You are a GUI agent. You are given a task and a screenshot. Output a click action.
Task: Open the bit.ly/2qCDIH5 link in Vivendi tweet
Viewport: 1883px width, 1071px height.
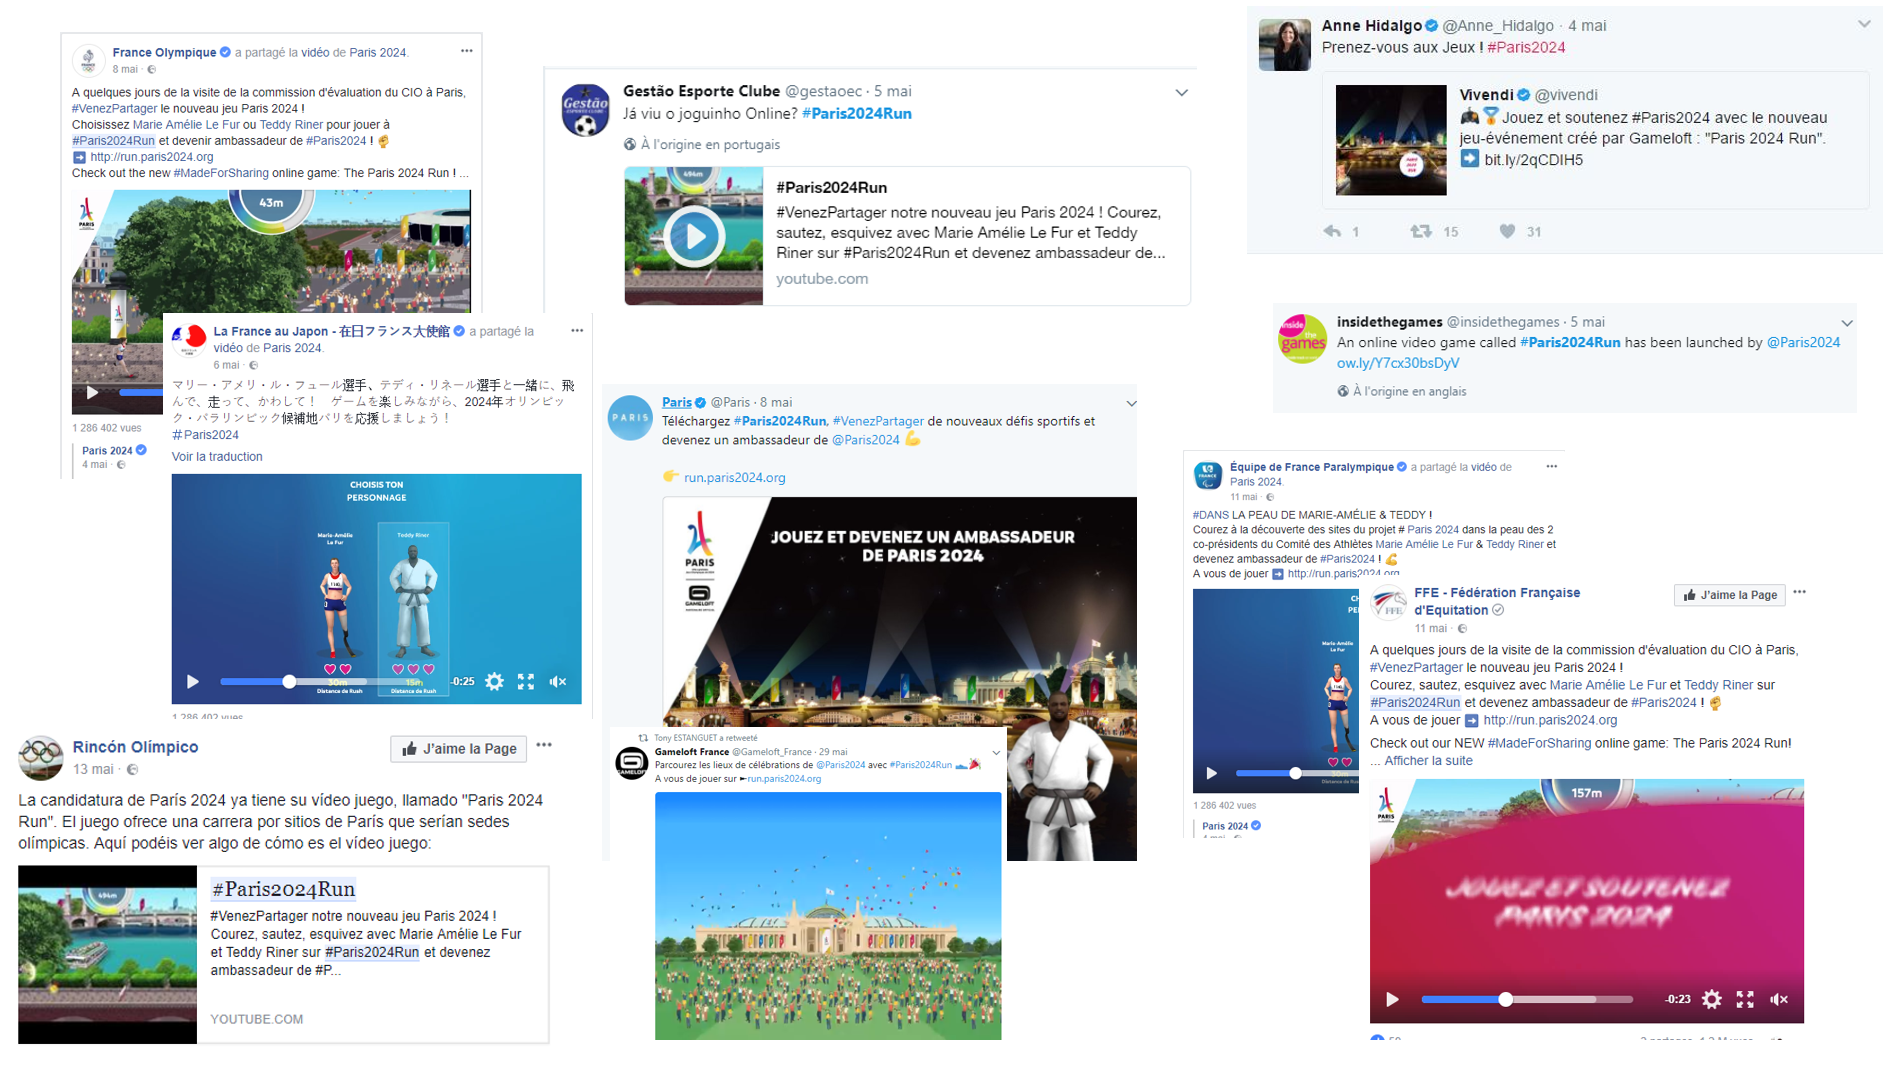click(x=1533, y=160)
